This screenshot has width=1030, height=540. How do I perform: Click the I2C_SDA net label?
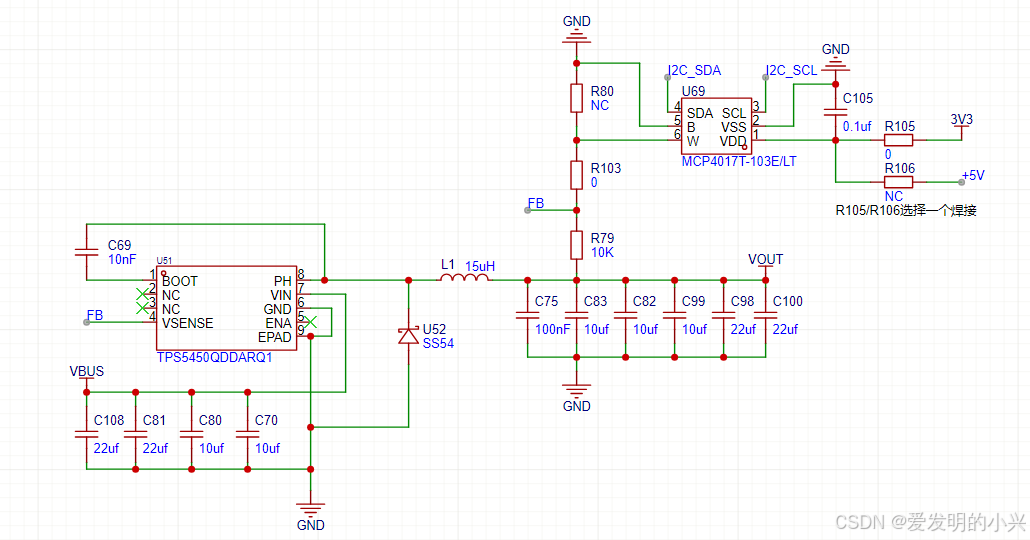(694, 70)
